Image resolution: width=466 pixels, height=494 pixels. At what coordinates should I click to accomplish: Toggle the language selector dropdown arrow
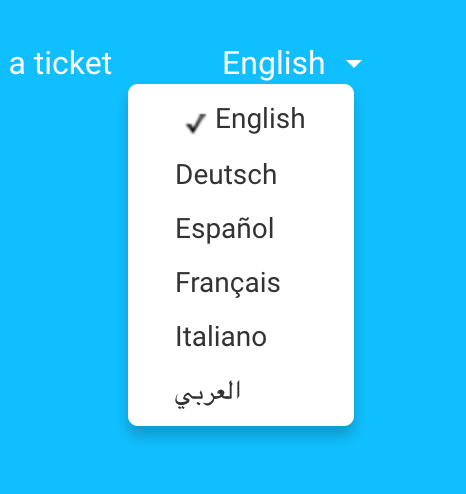pos(354,63)
